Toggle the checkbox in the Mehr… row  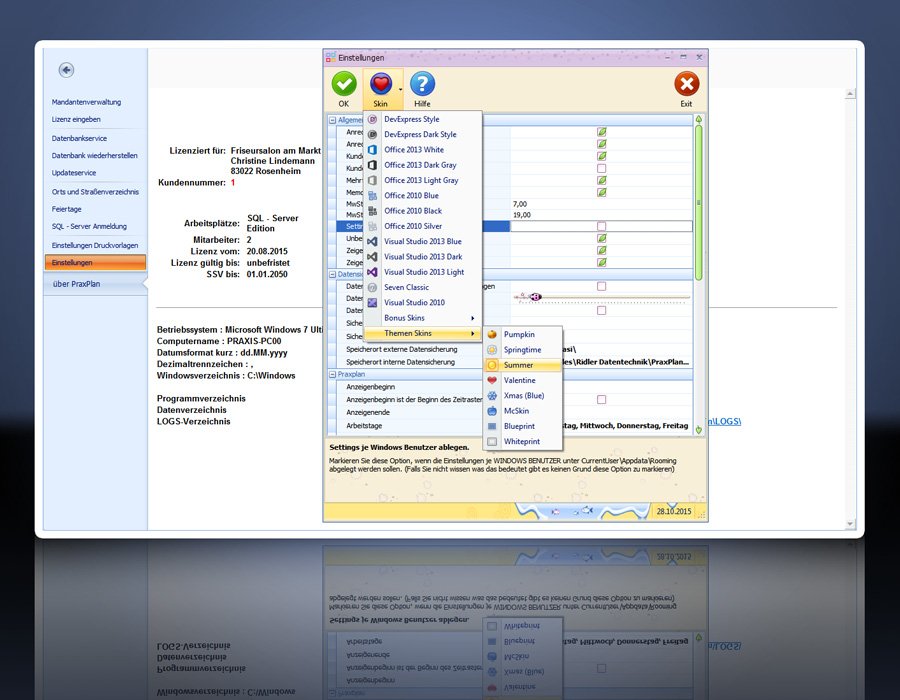pyautogui.click(x=602, y=180)
